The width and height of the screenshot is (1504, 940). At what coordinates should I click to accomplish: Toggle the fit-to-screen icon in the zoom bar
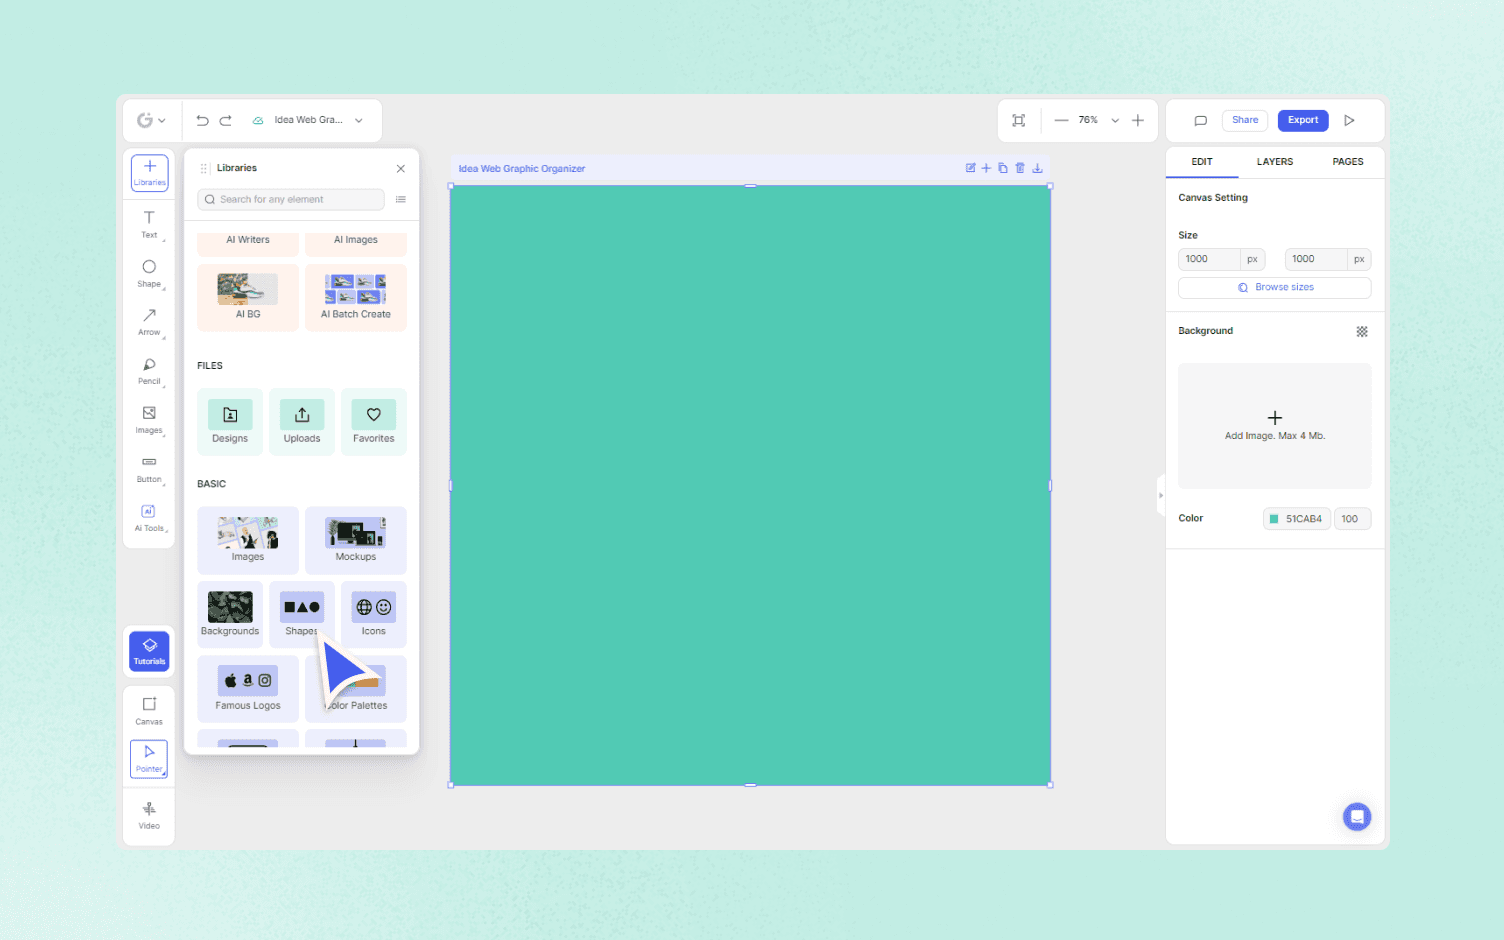[x=1019, y=120]
